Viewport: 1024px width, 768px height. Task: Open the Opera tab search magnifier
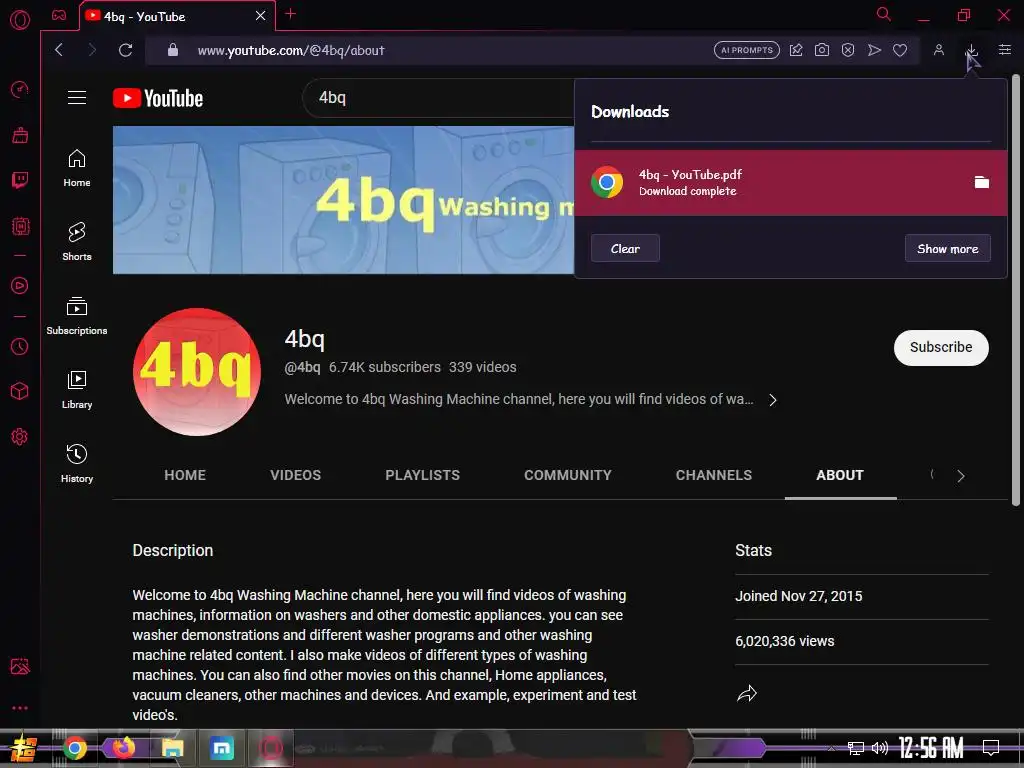[x=883, y=14]
